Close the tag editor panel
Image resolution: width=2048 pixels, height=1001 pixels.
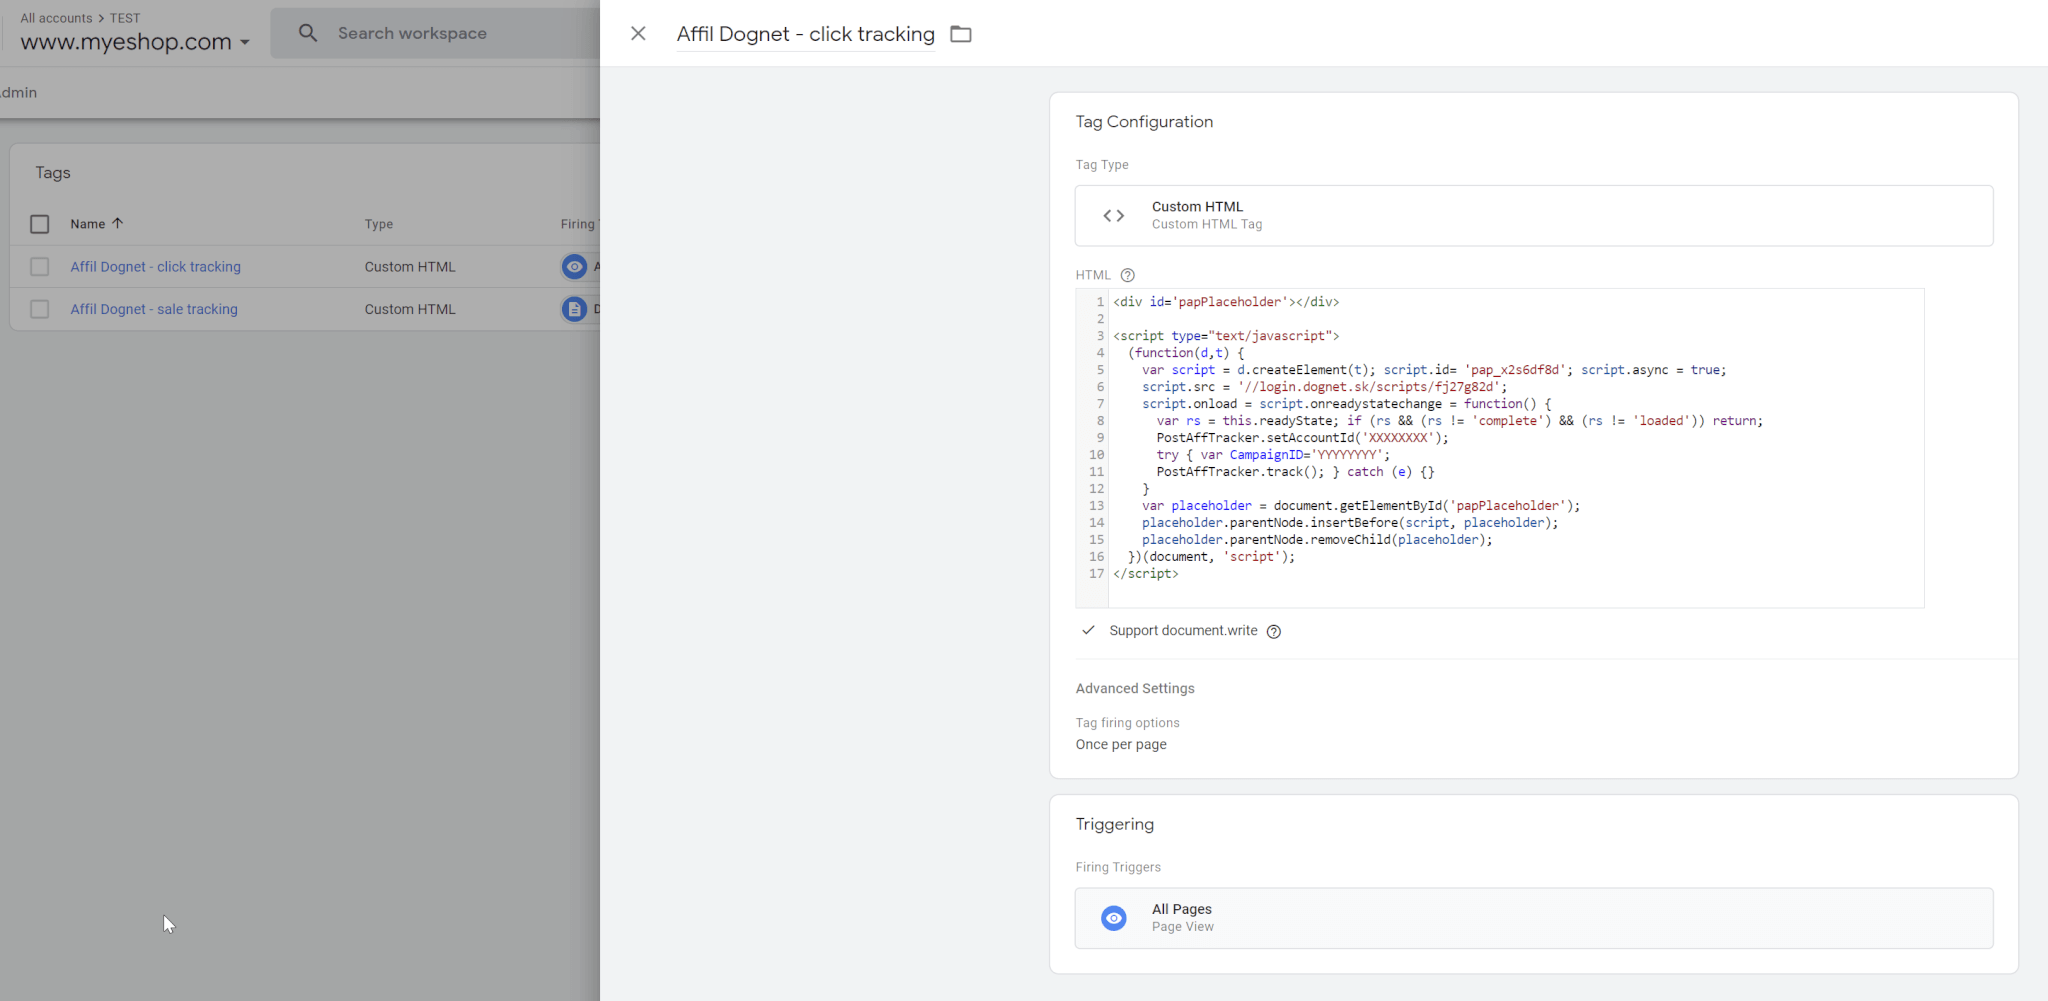[x=638, y=34]
